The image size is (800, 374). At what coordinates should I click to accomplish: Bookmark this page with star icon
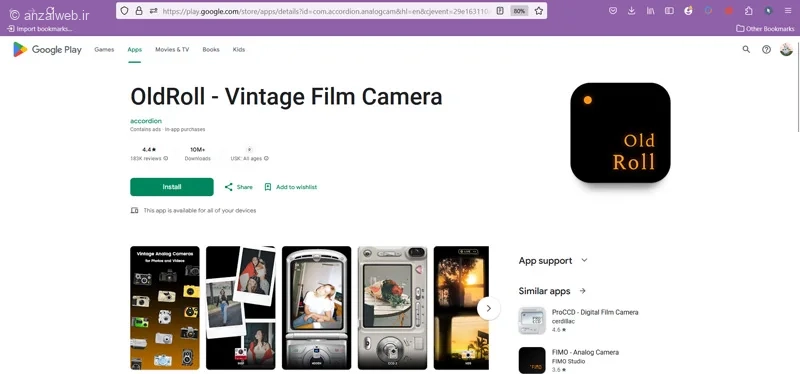pyautogui.click(x=539, y=11)
